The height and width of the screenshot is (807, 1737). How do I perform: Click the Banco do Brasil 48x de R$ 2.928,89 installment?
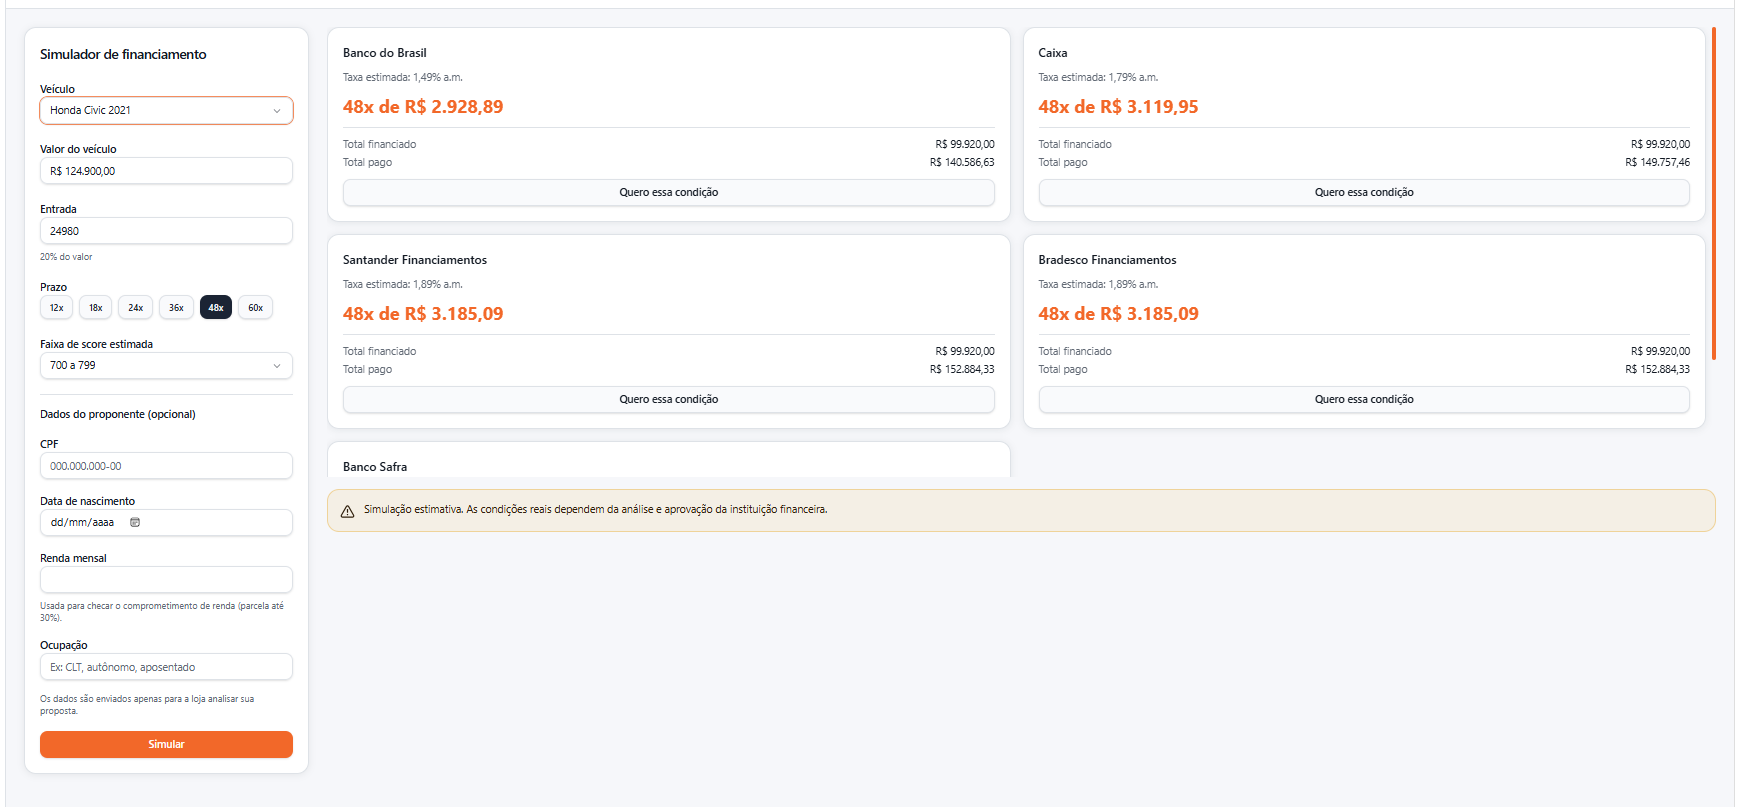(x=423, y=107)
